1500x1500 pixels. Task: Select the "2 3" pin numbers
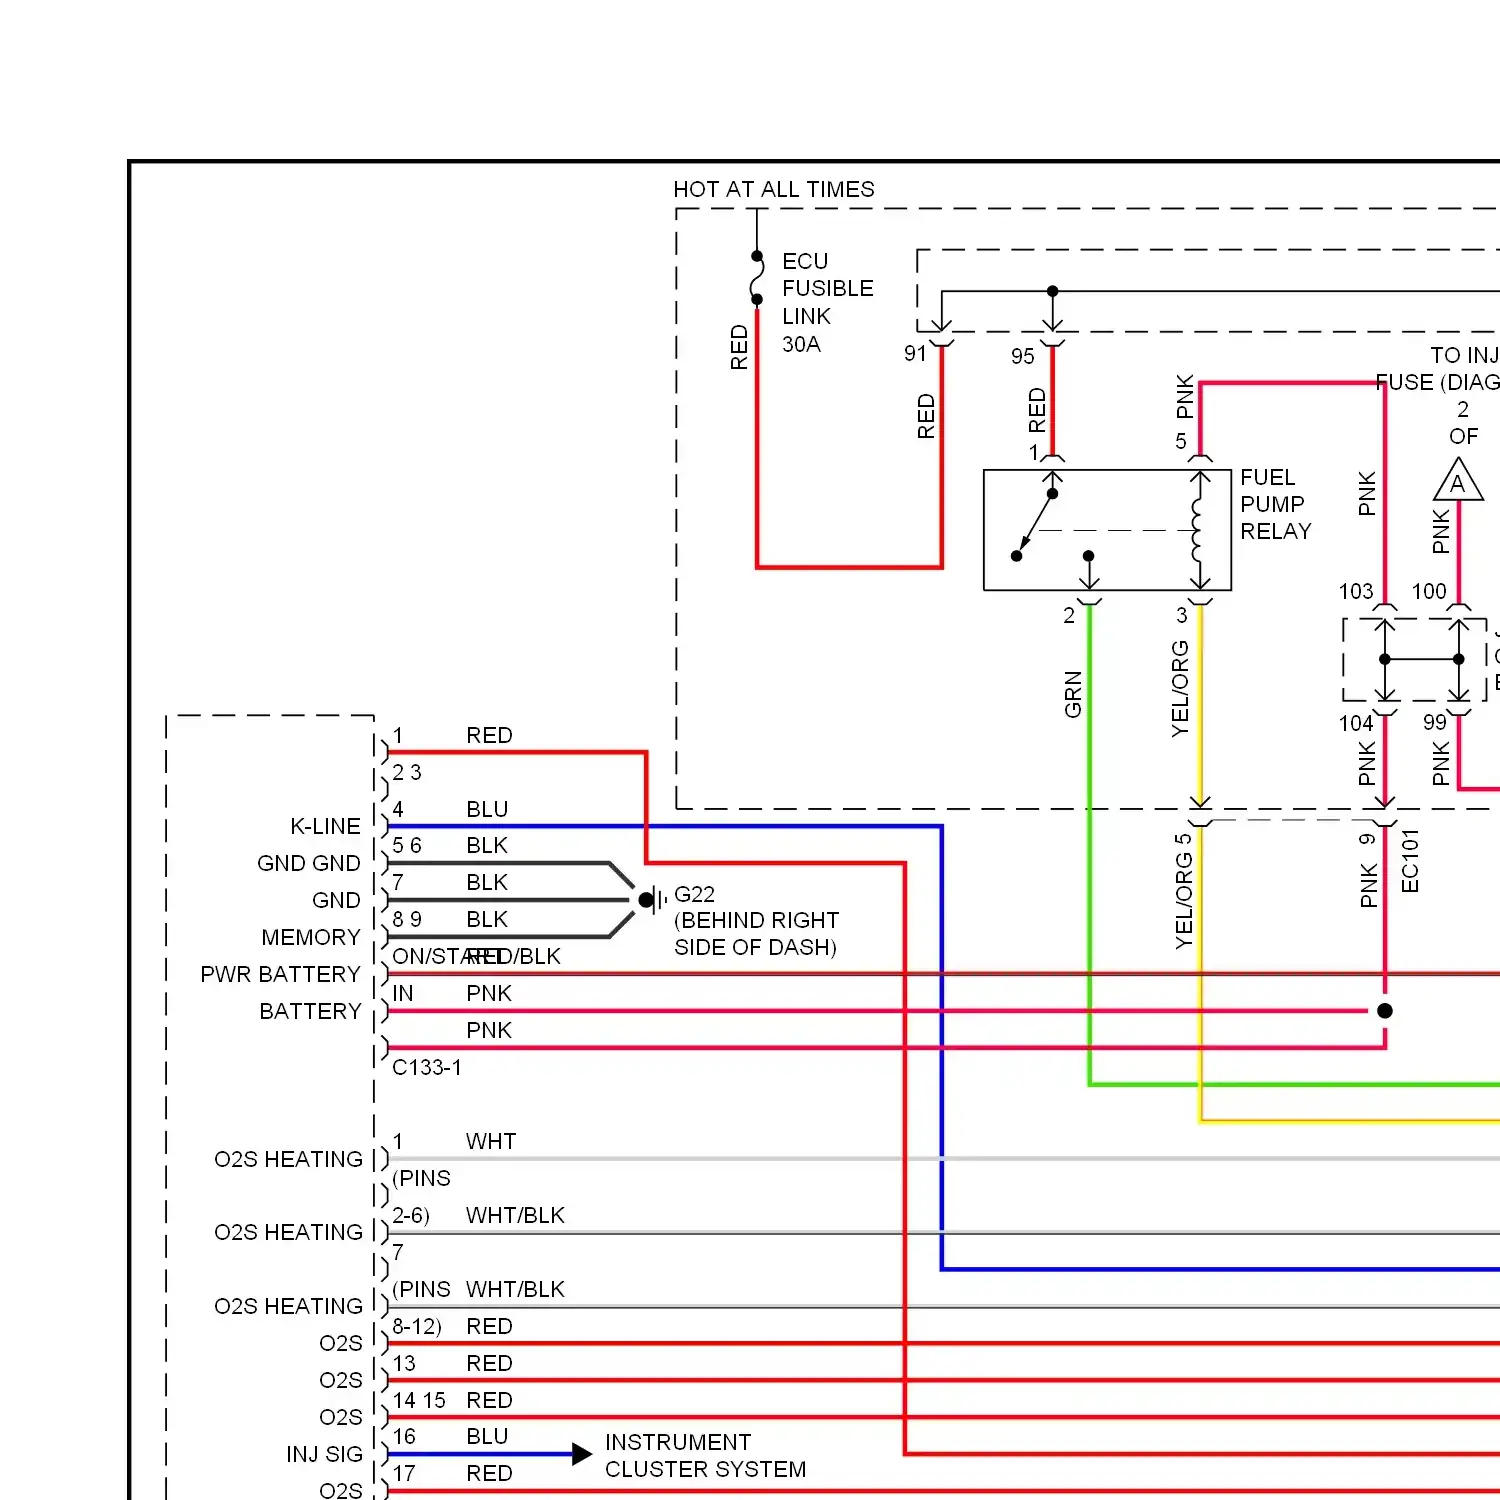[x=407, y=772]
